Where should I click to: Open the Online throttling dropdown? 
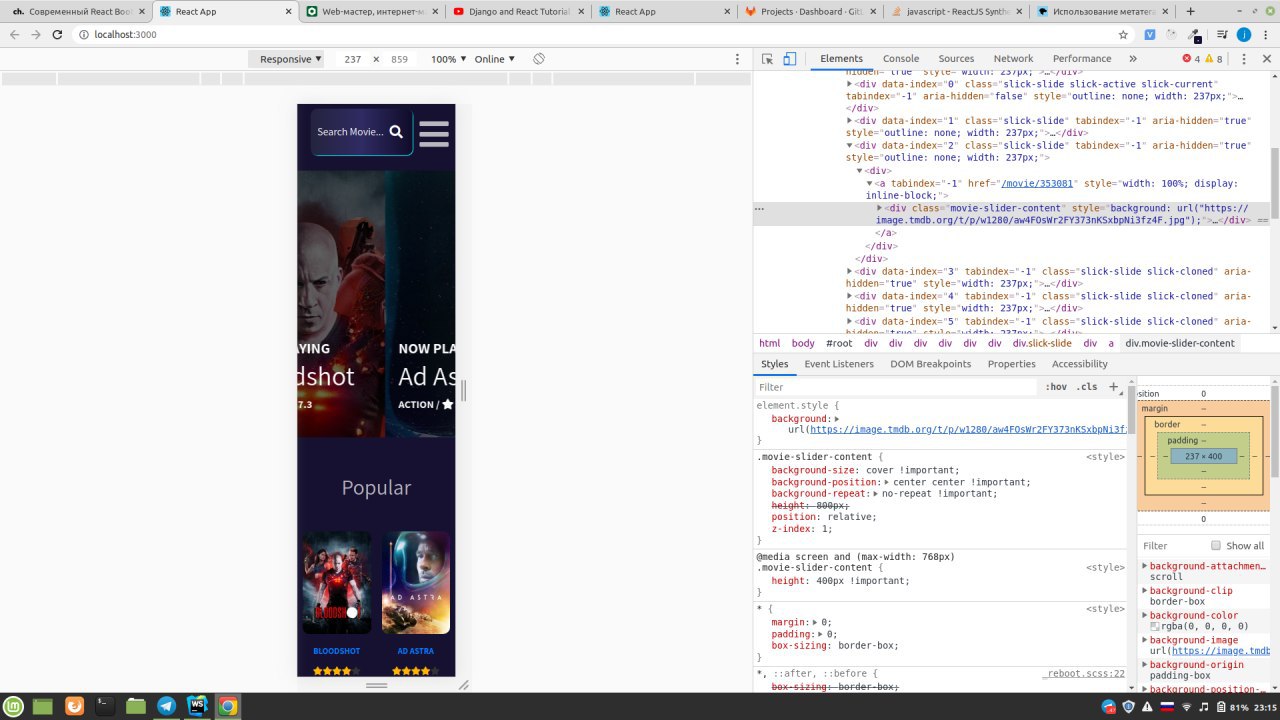click(495, 59)
